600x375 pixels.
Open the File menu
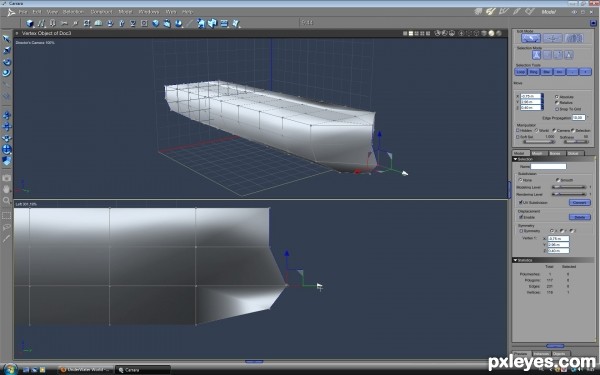pos(23,12)
